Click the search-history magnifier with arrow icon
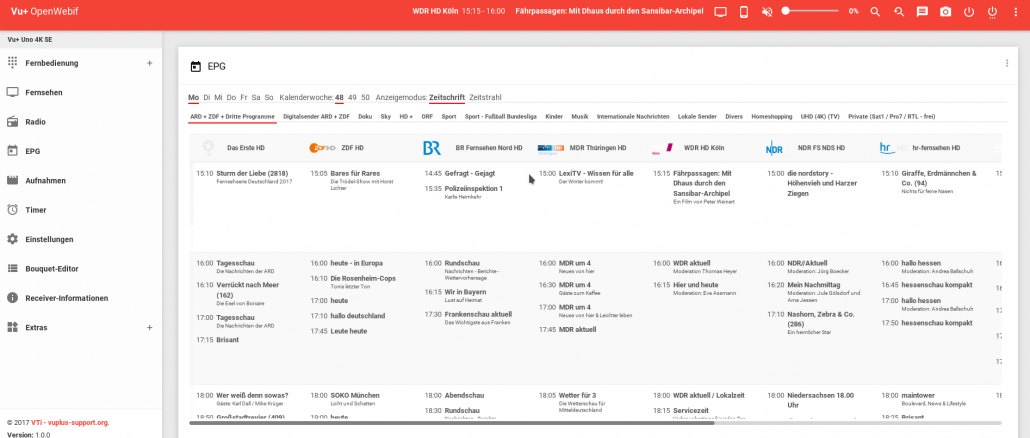The height and width of the screenshot is (438, 1030). 899,11
